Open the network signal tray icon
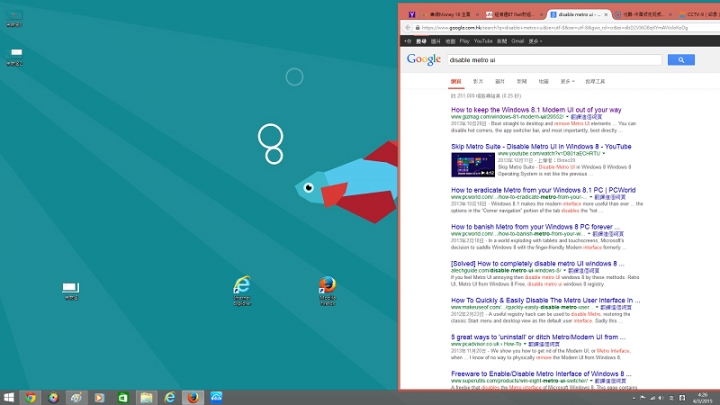 click(x=652, y=398)
